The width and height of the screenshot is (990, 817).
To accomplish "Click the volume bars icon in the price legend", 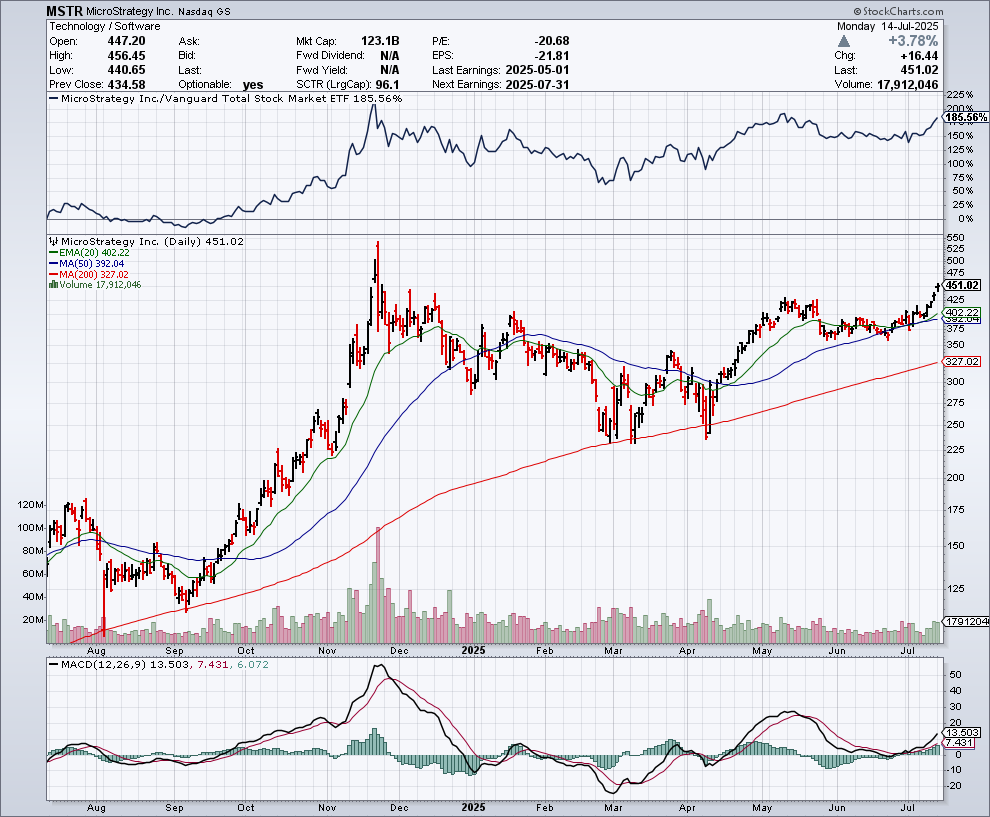I will (x=54, y=285).
